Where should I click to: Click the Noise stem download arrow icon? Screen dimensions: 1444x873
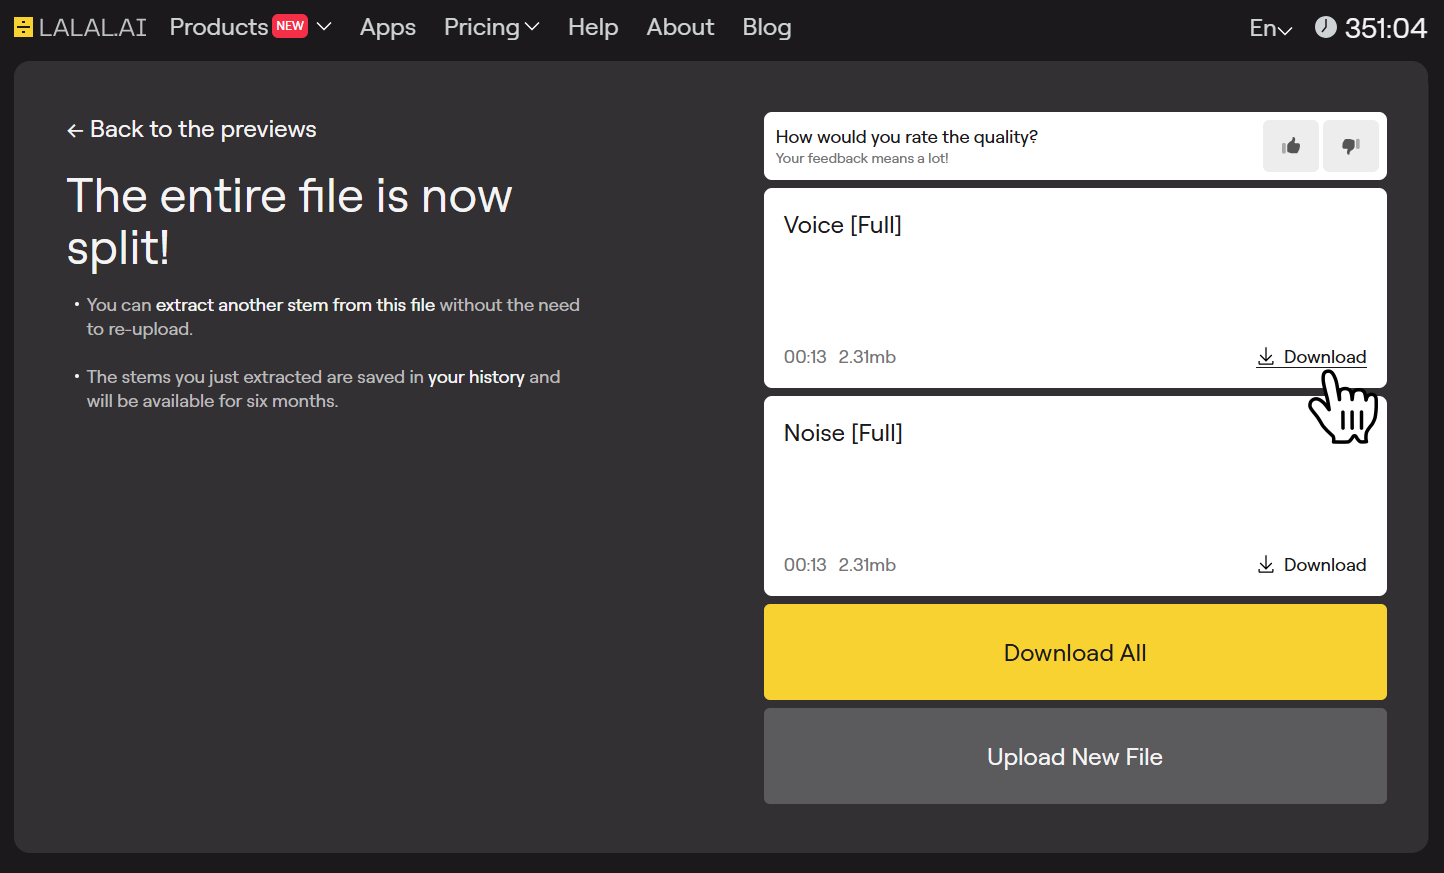pos(1266,565)
